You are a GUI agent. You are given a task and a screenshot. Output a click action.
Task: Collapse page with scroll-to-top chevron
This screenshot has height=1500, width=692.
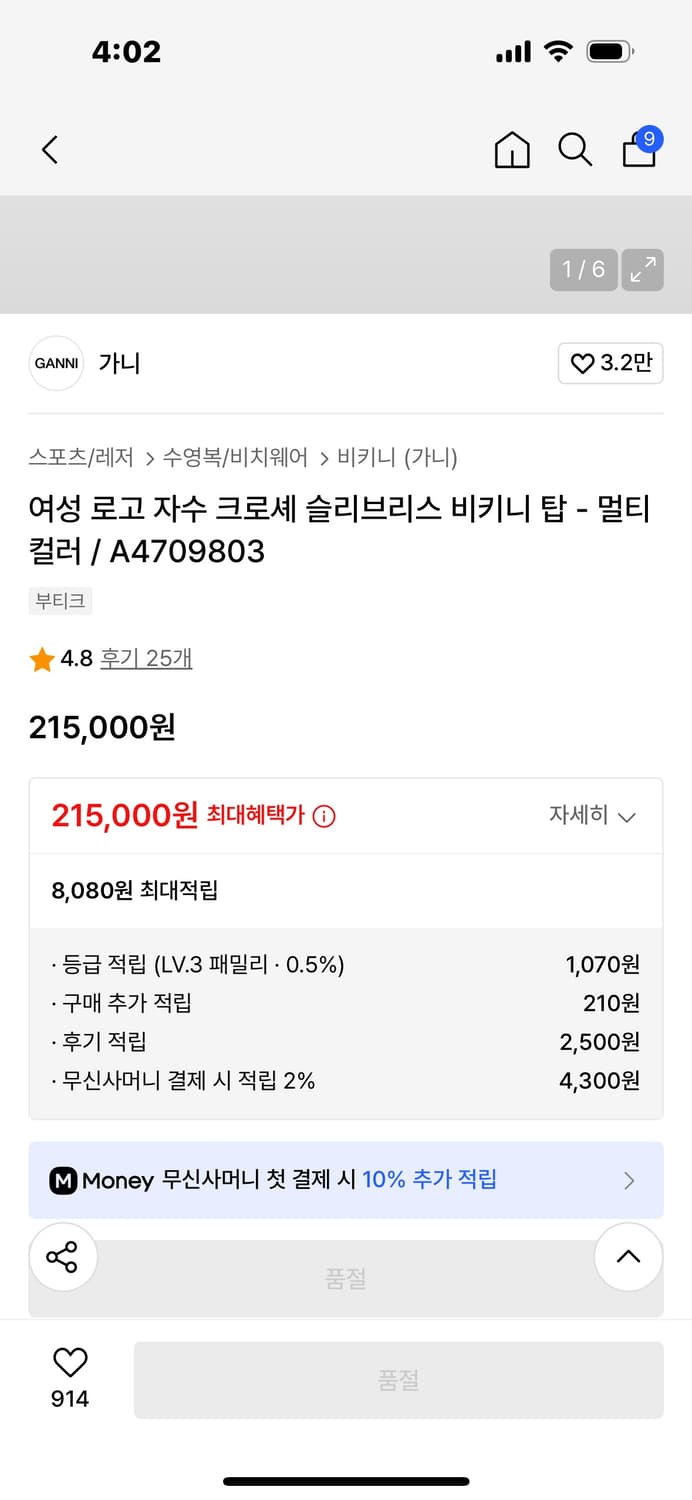pyautogui.click(x=628, y=1257)
